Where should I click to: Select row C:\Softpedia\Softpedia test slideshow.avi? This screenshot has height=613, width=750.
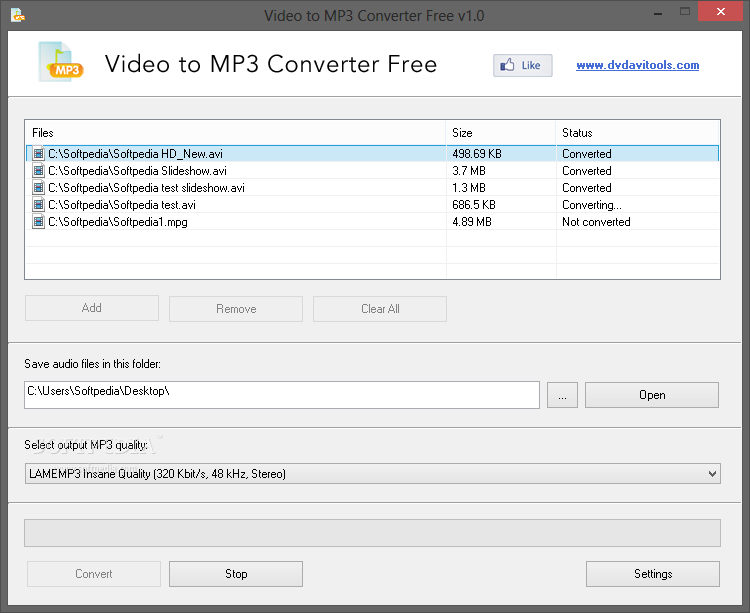click(x=372, y=187)
